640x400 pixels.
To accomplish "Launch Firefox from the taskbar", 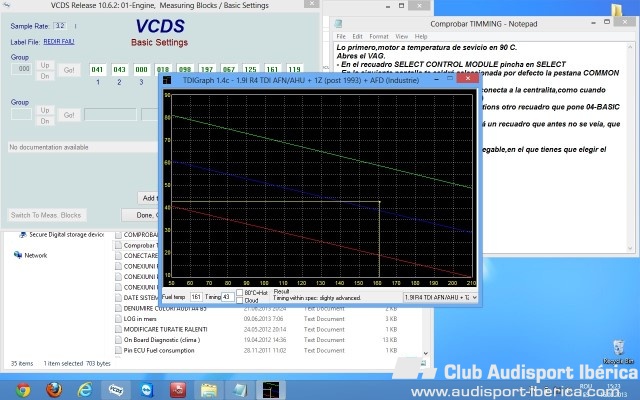I will (54, 390).
